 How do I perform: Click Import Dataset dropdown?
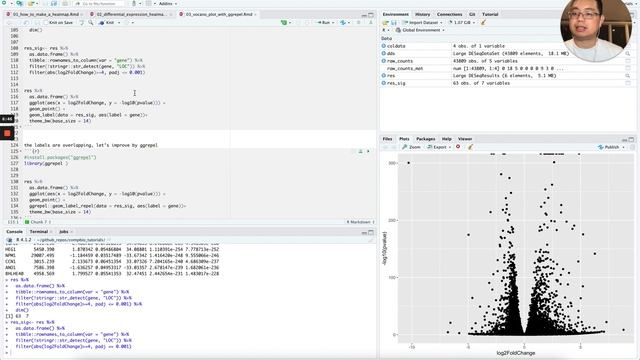(422, 22)
